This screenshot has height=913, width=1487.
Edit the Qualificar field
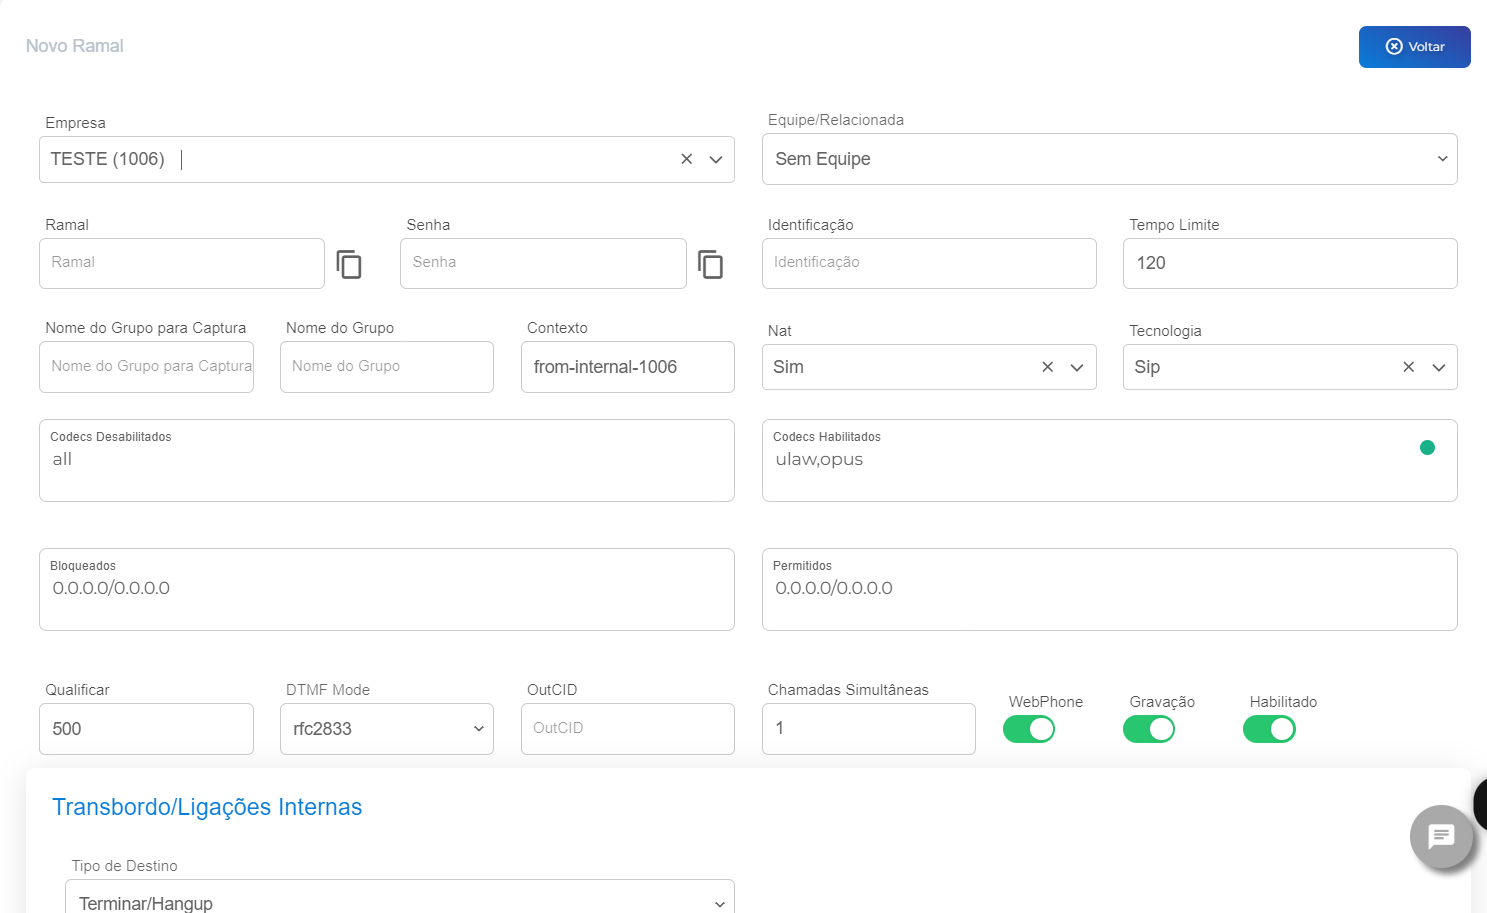point(146,729)
